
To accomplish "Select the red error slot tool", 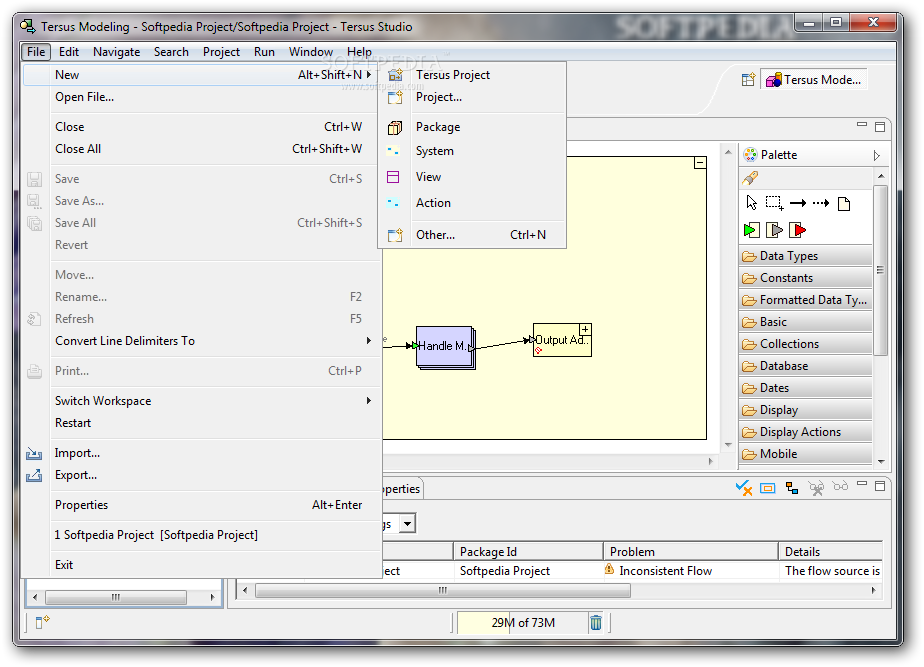I will click(x=797, y=230).
